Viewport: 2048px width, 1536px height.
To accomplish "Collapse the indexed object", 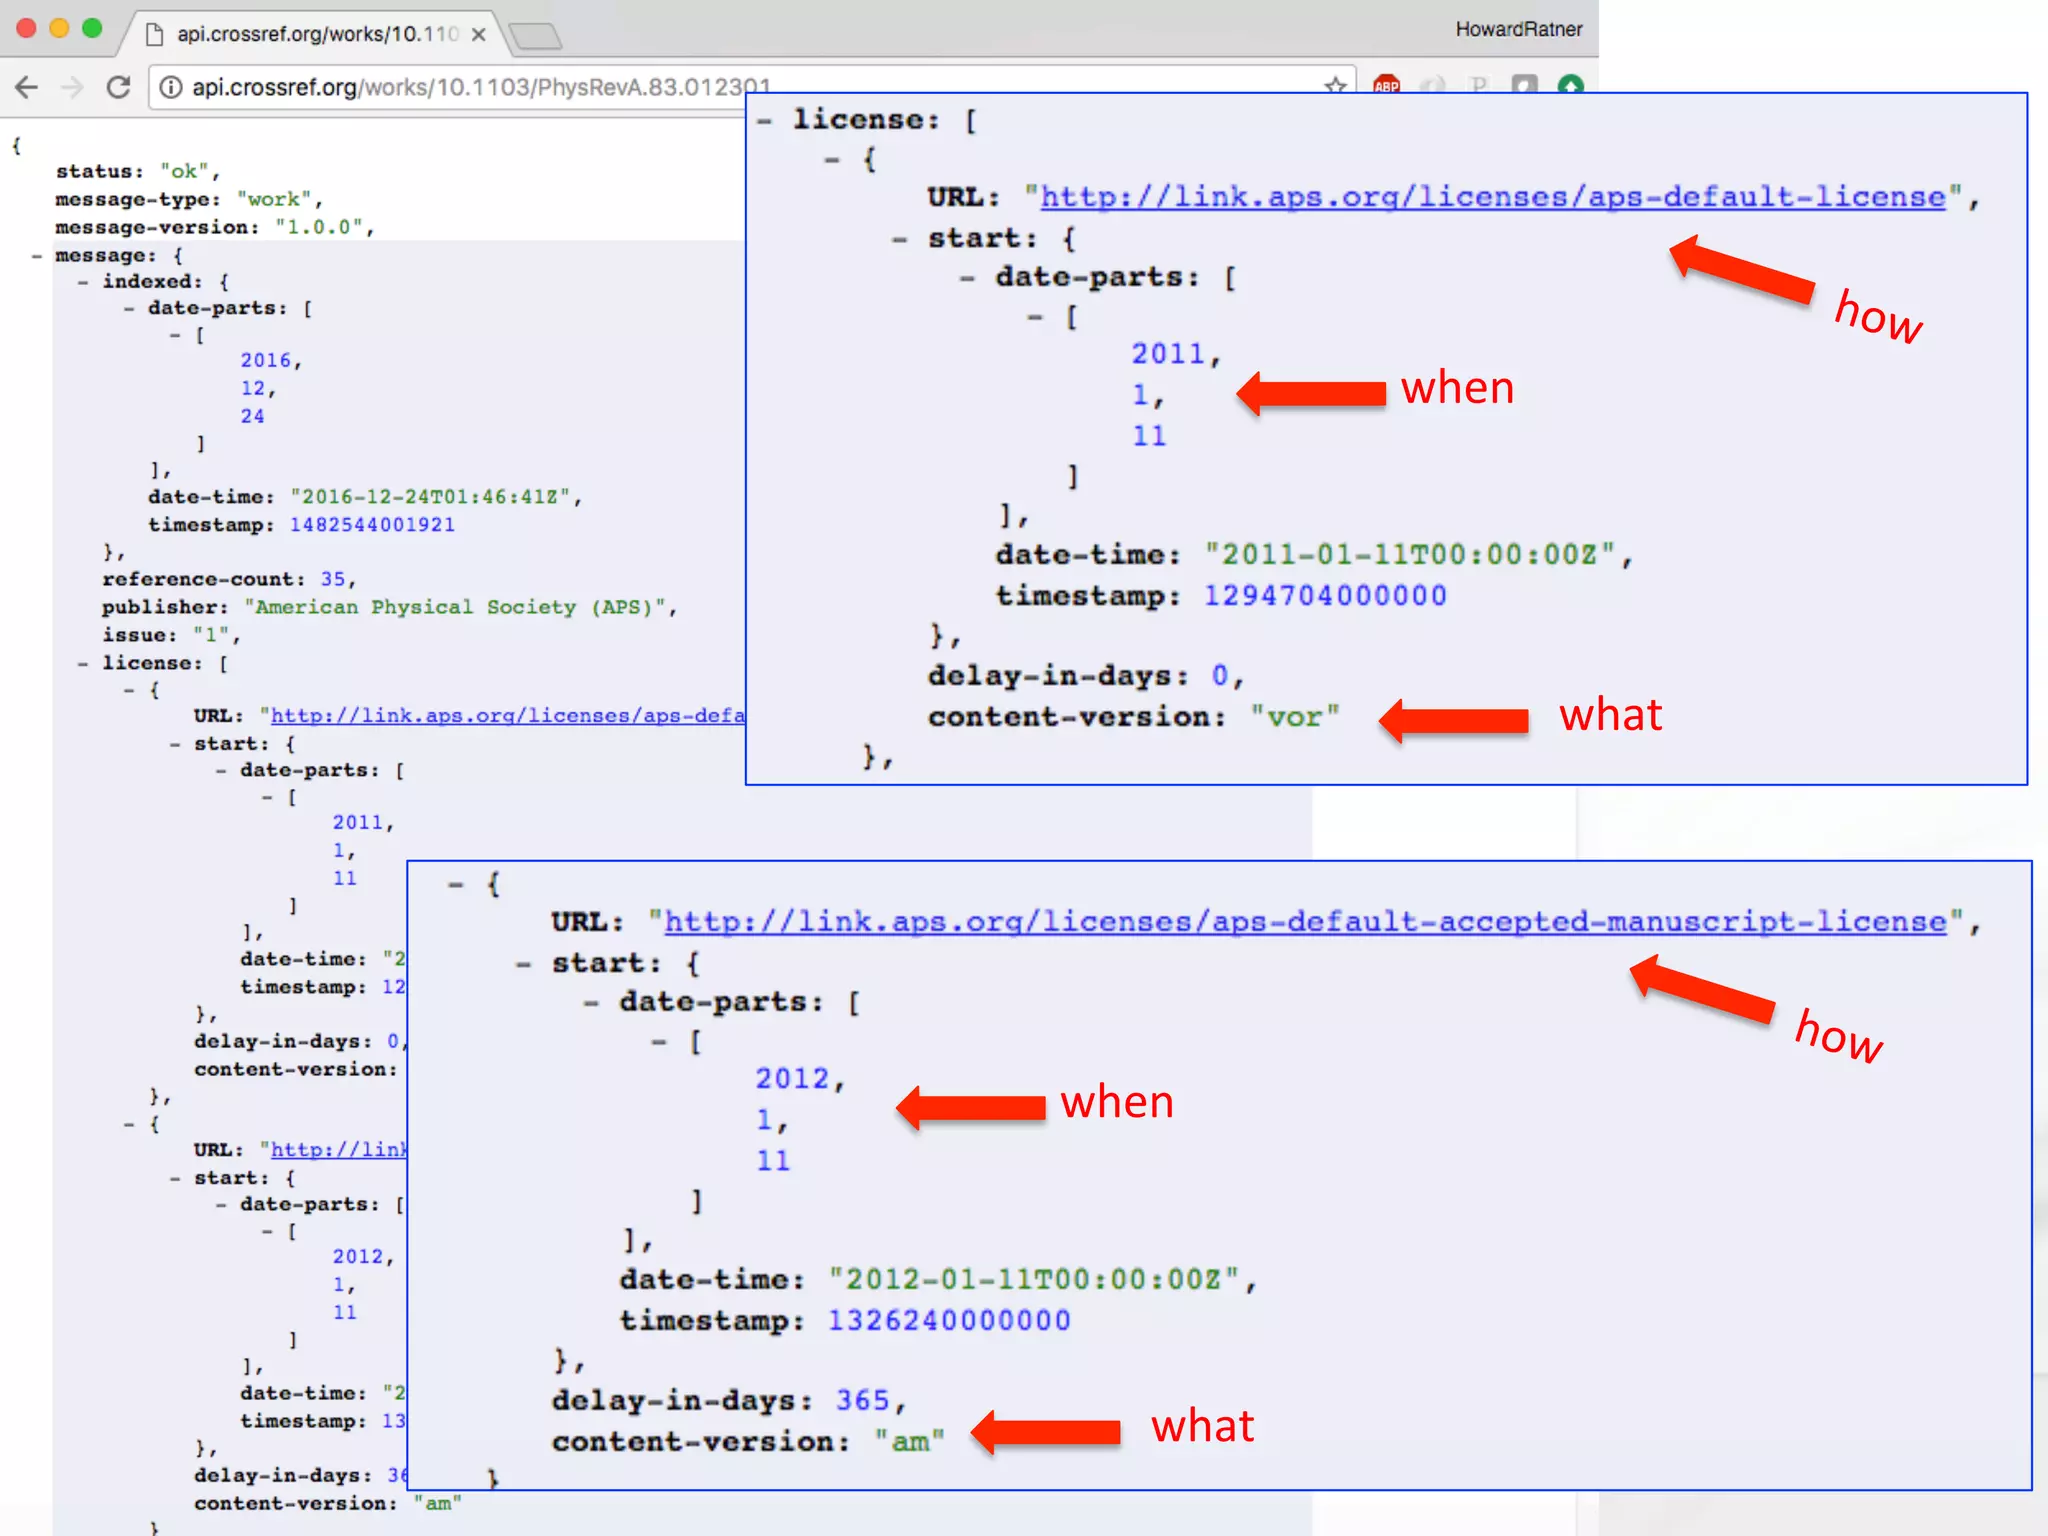I will 83,282.
